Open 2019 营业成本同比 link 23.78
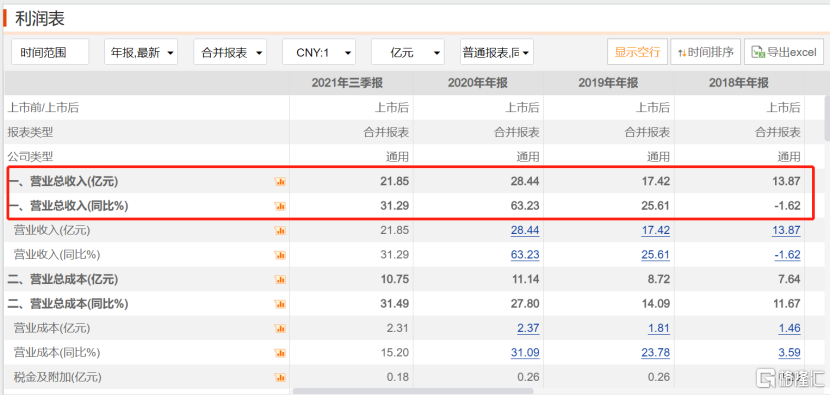 [x=655, y=353]
